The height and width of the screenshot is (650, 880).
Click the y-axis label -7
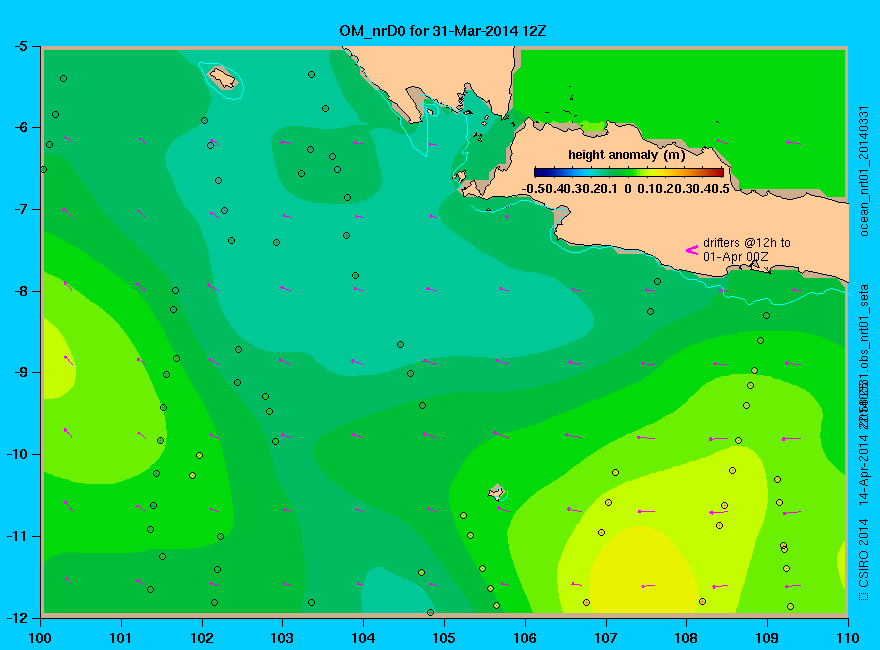tap(20, 209)
